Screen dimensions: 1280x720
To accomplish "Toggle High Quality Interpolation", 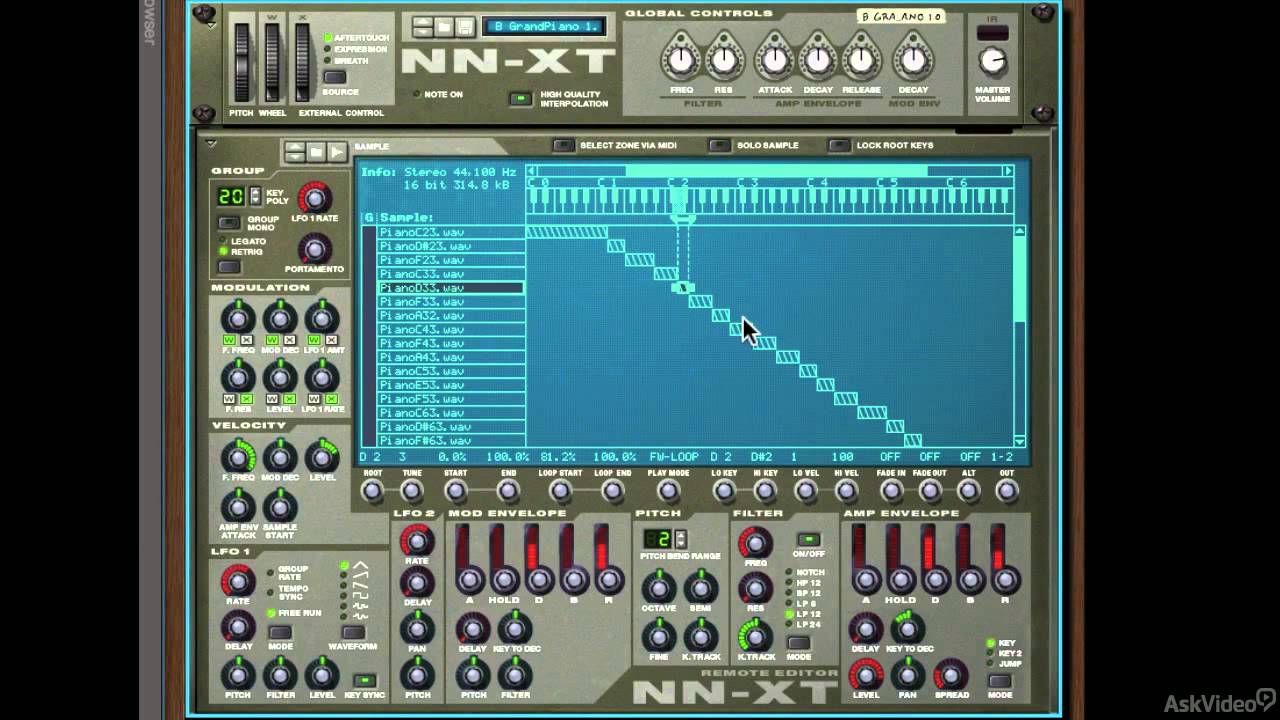I will pyautogui.click(x=520, y=98).
